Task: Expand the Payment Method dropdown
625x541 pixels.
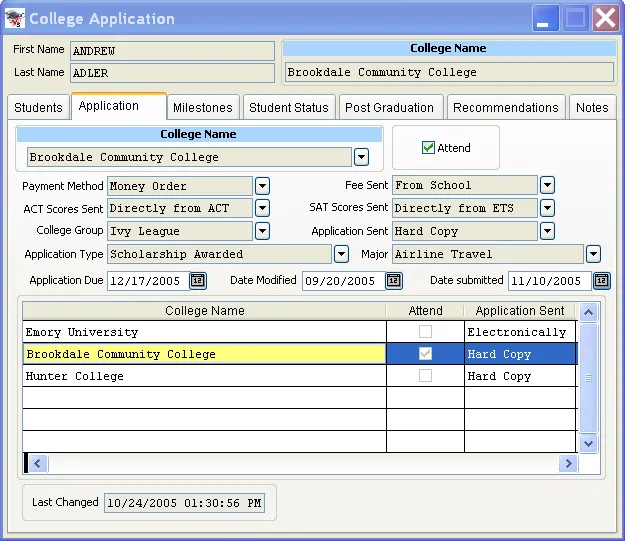Action: (262, 185)
